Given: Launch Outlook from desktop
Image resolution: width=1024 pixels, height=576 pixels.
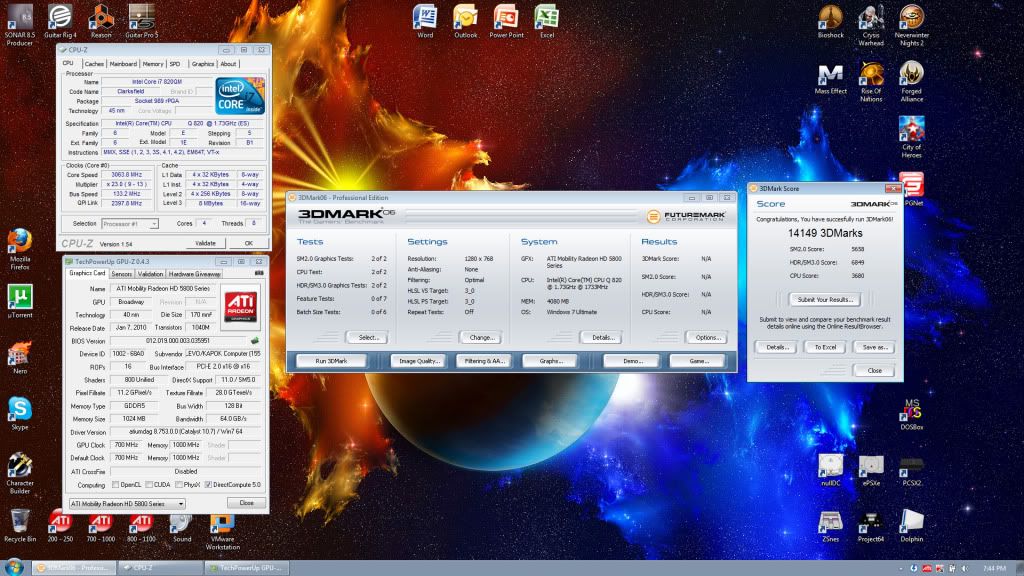Looking at the screenshot, I should pos(466,21).
